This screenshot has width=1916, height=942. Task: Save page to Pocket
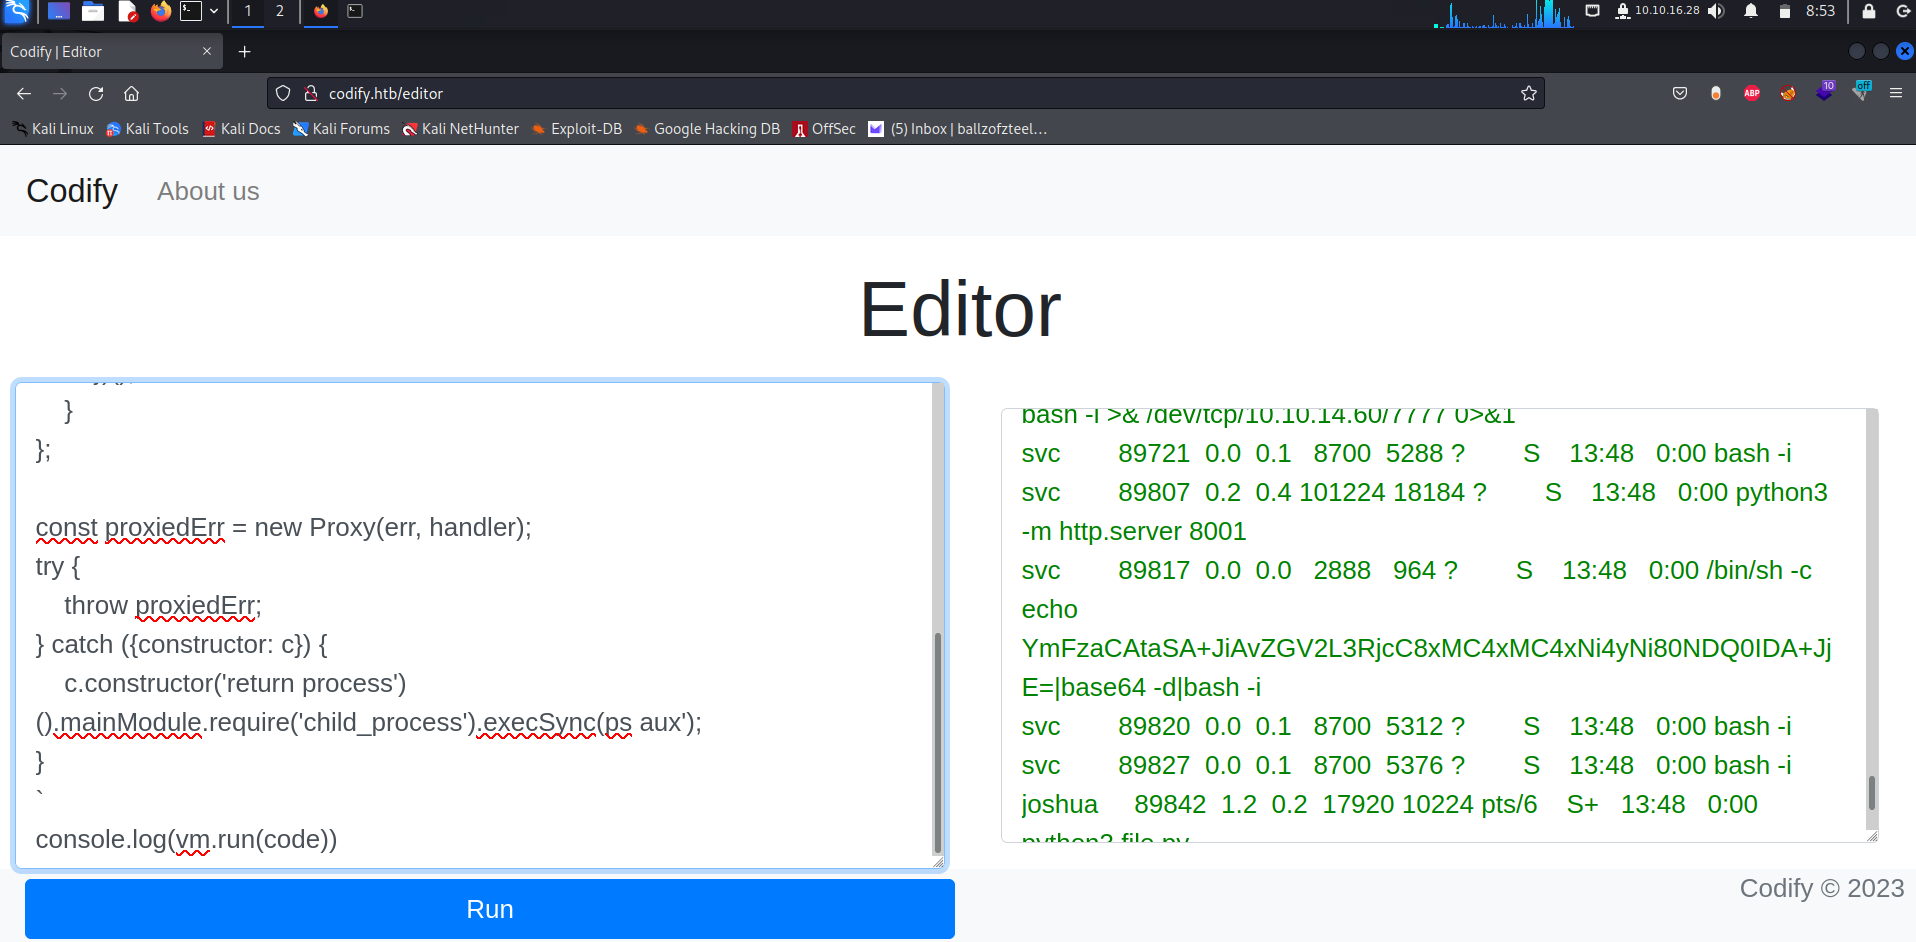coord(1680,93)
